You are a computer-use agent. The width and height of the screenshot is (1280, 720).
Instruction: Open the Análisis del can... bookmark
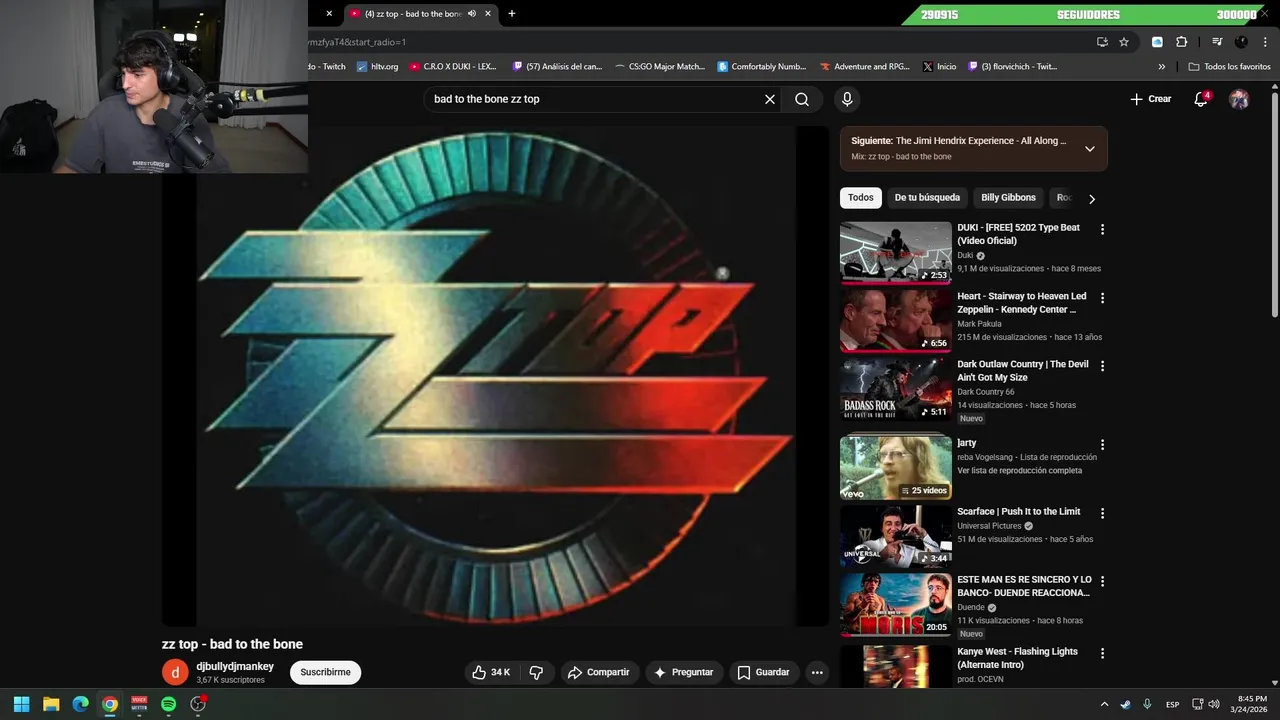point(557,67)
